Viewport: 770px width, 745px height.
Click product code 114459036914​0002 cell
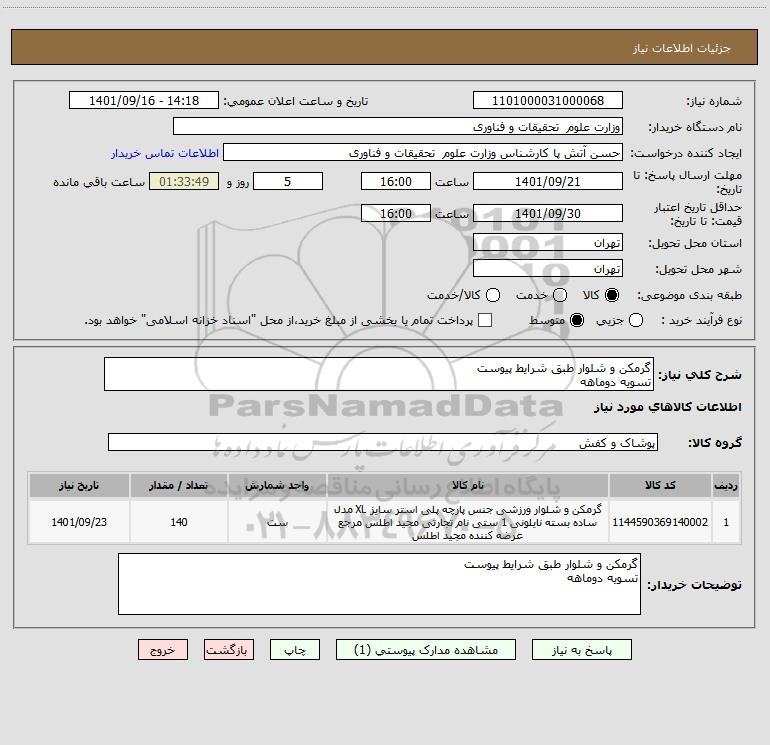(660, 522)
